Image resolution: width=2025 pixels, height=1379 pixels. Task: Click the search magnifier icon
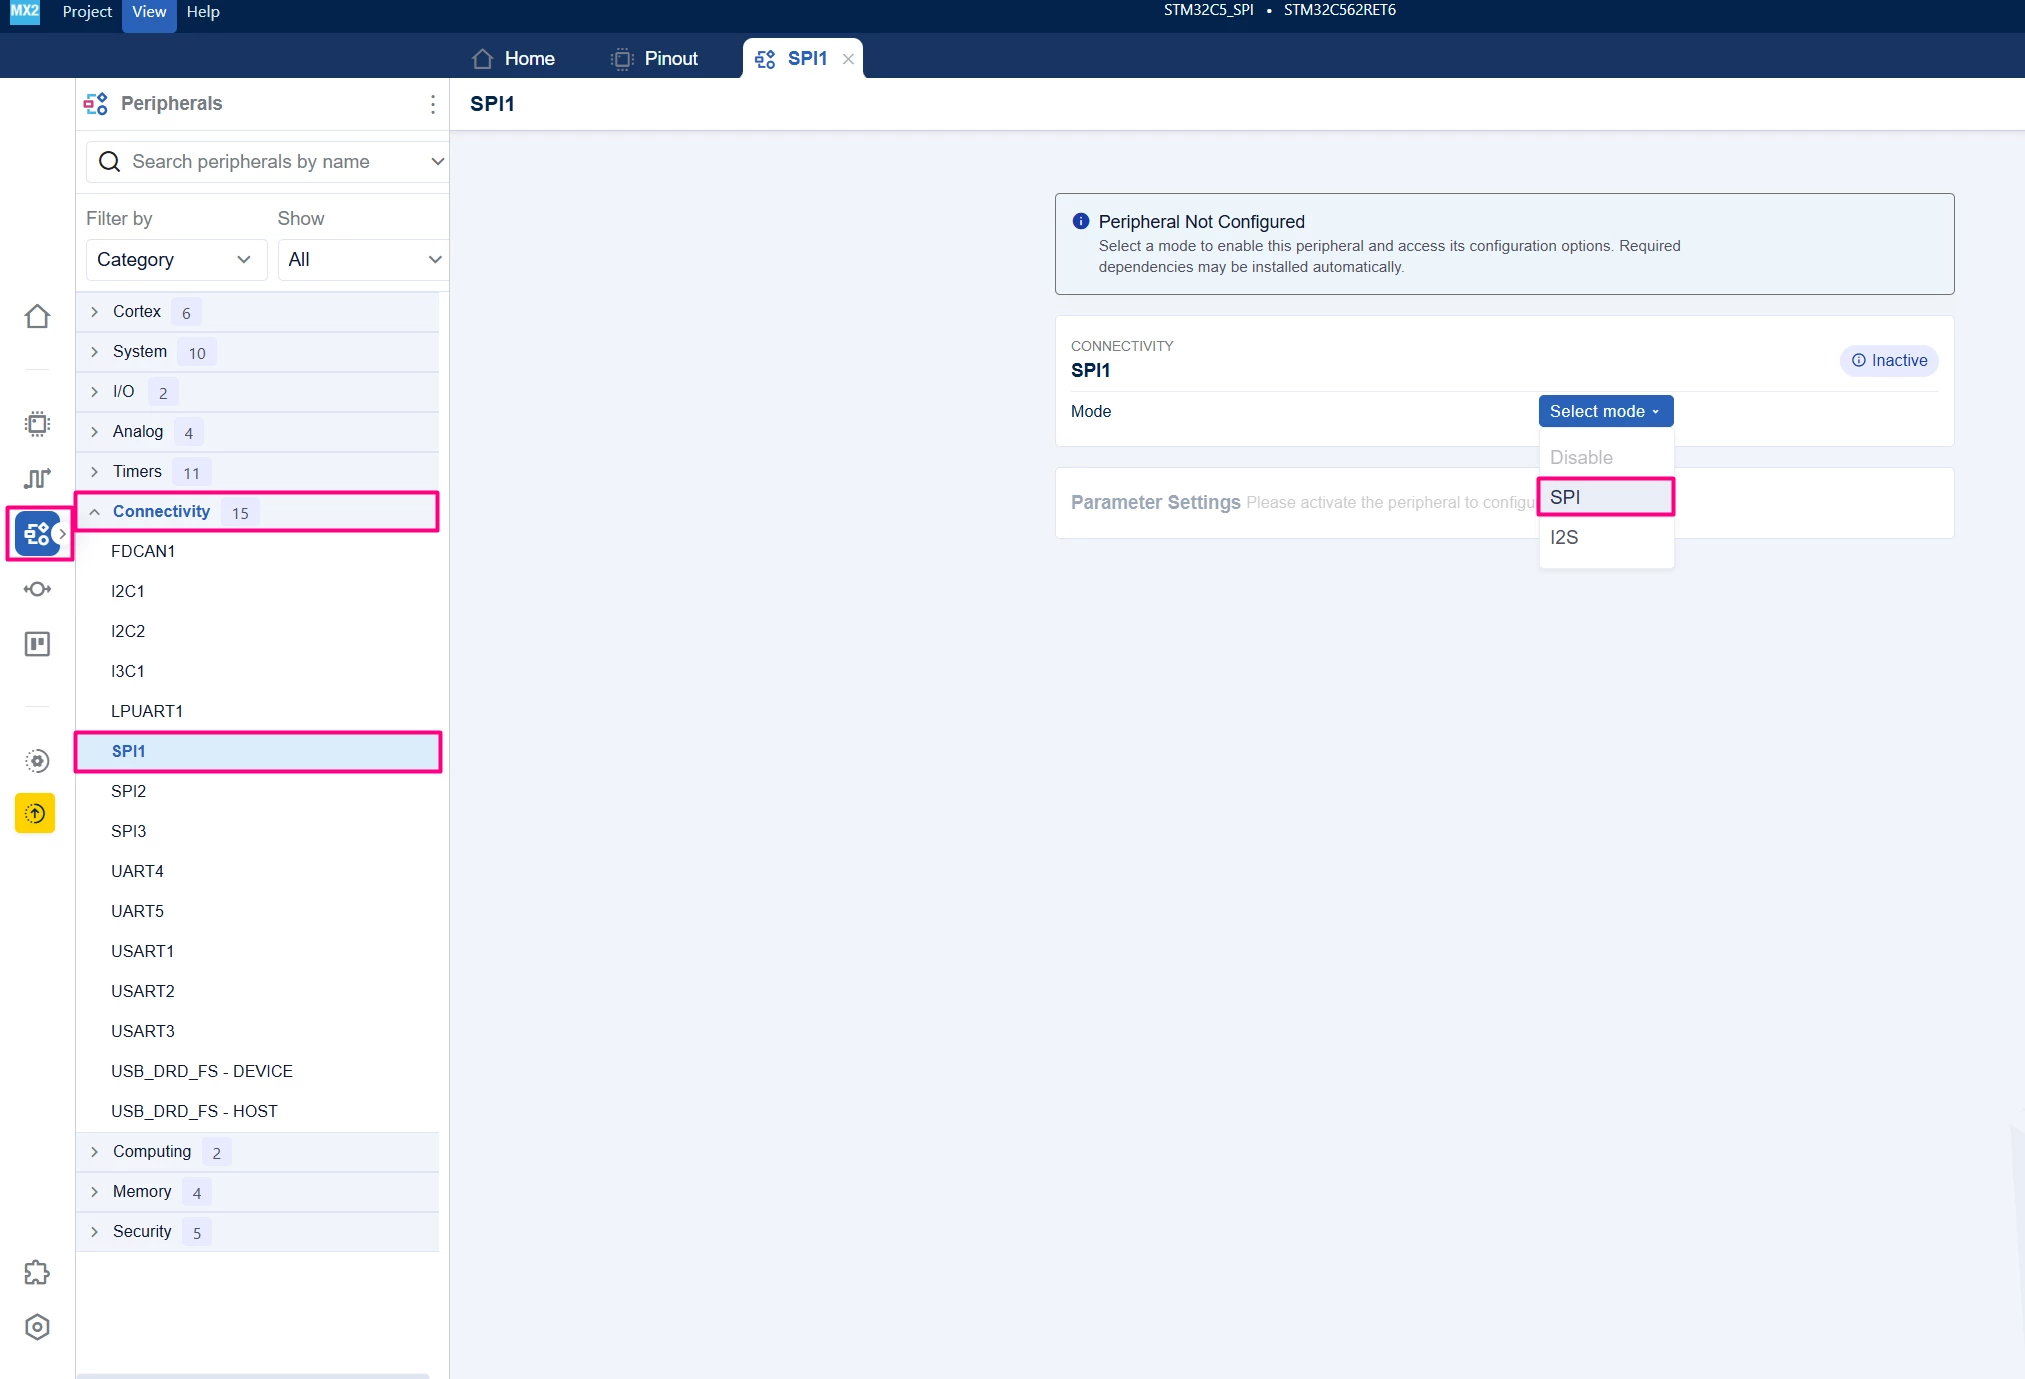click(110, 162)
